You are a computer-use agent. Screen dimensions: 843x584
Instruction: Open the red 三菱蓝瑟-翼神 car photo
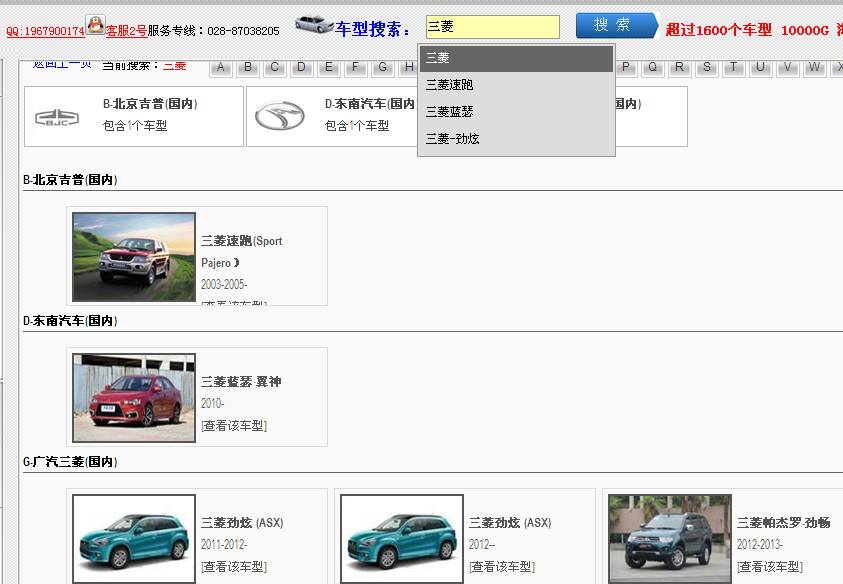point(134,398)
